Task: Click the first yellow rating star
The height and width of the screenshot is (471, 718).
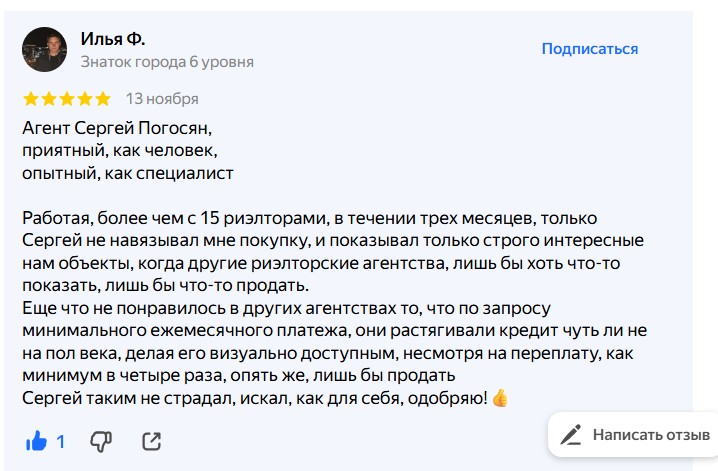Action: (x=31, y=99)
